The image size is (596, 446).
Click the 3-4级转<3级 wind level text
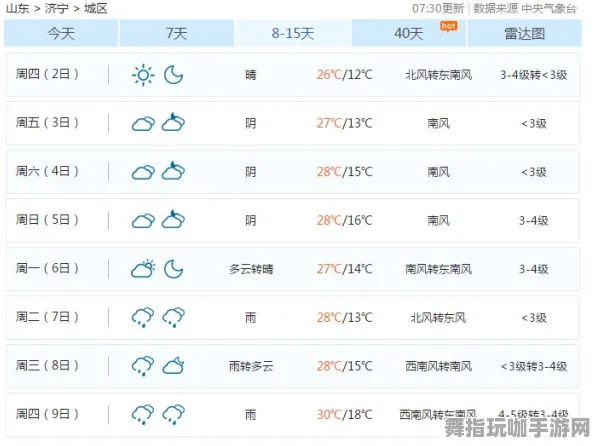click(x=534, y=75)
